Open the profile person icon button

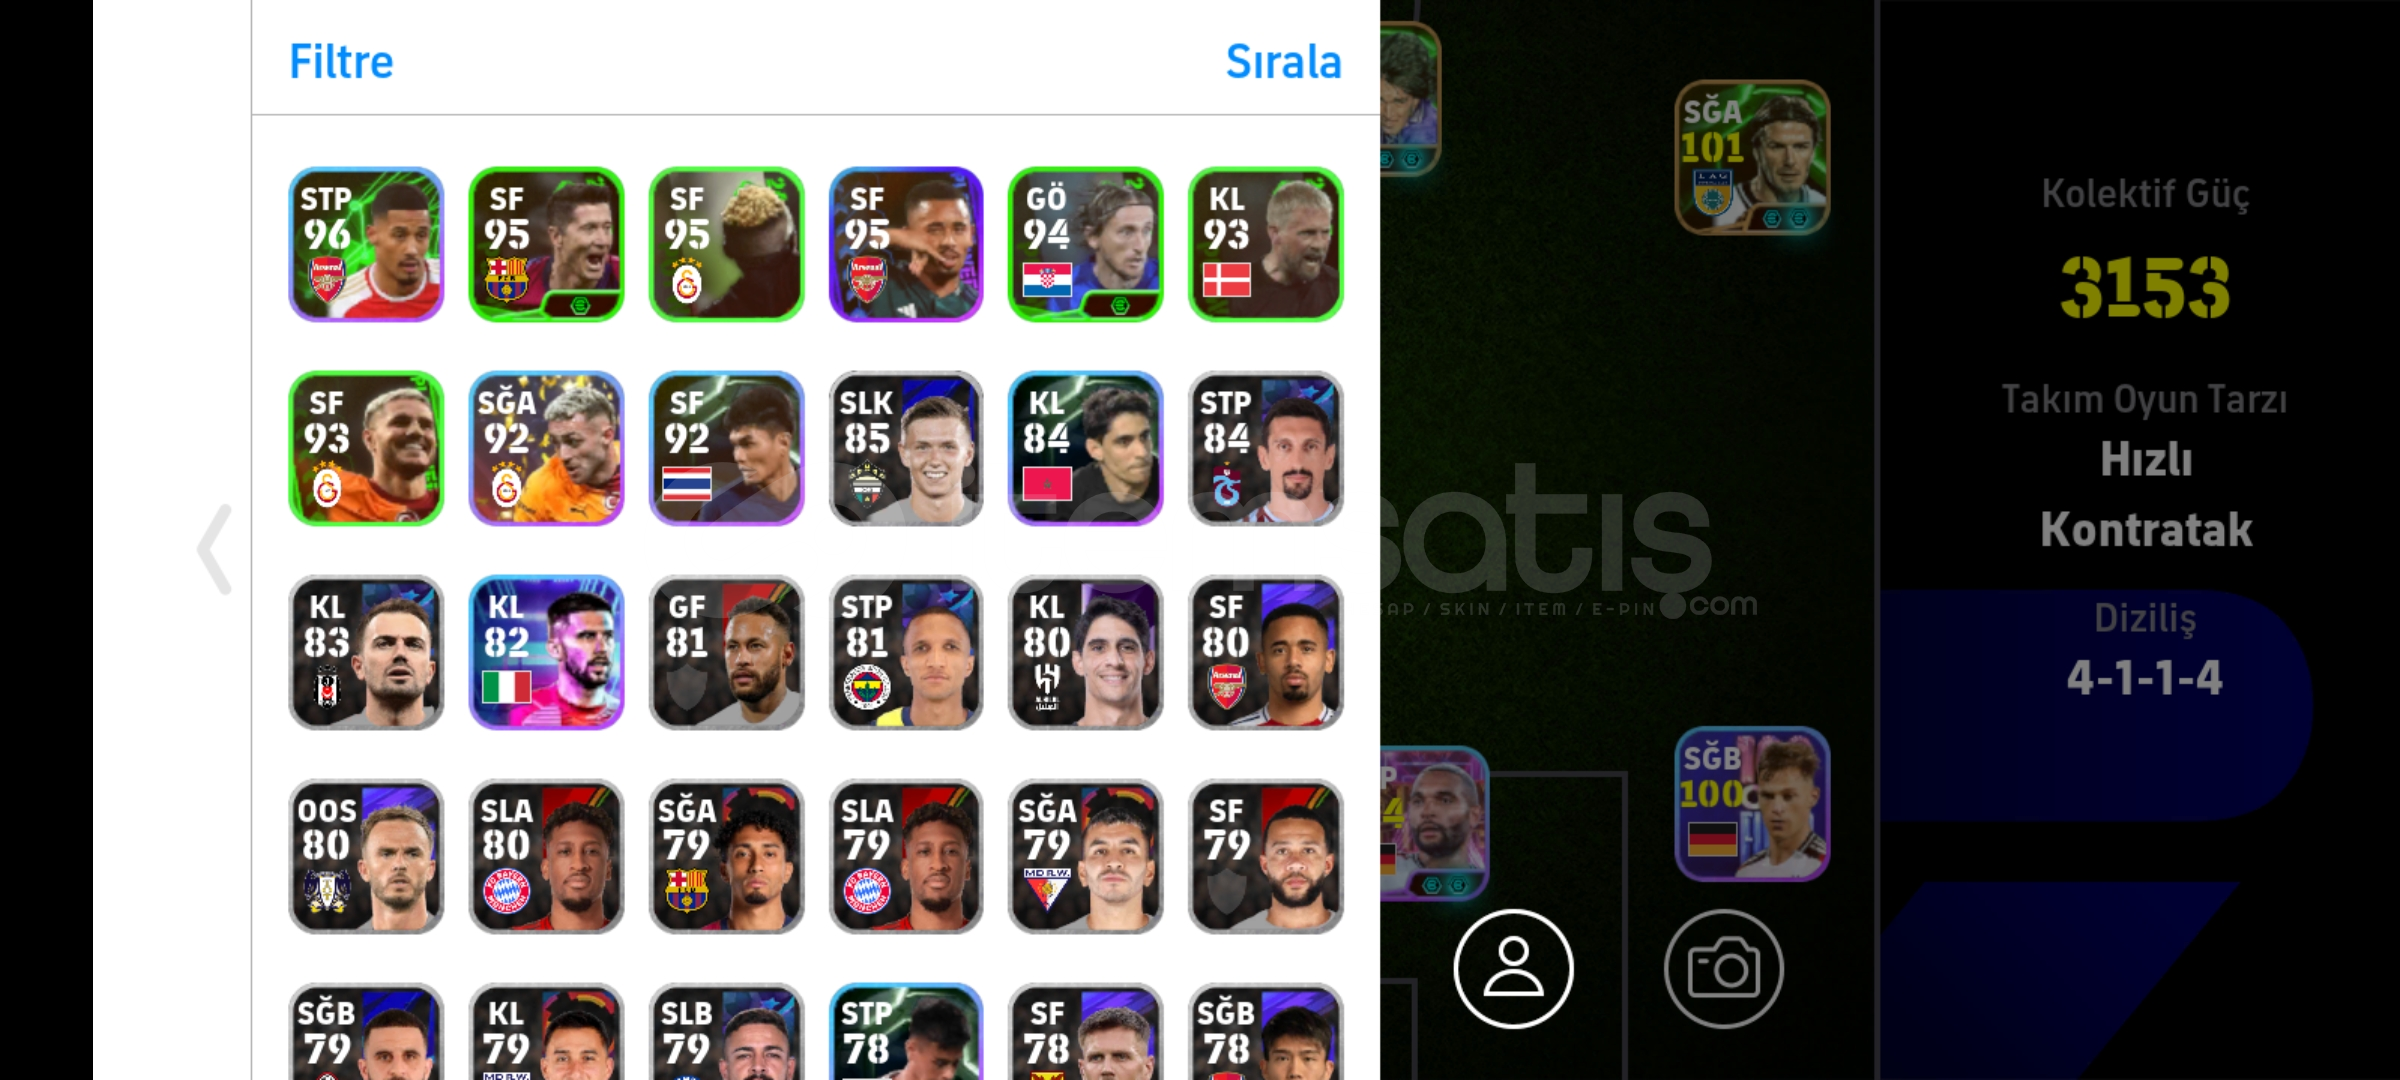(1513, 968)
